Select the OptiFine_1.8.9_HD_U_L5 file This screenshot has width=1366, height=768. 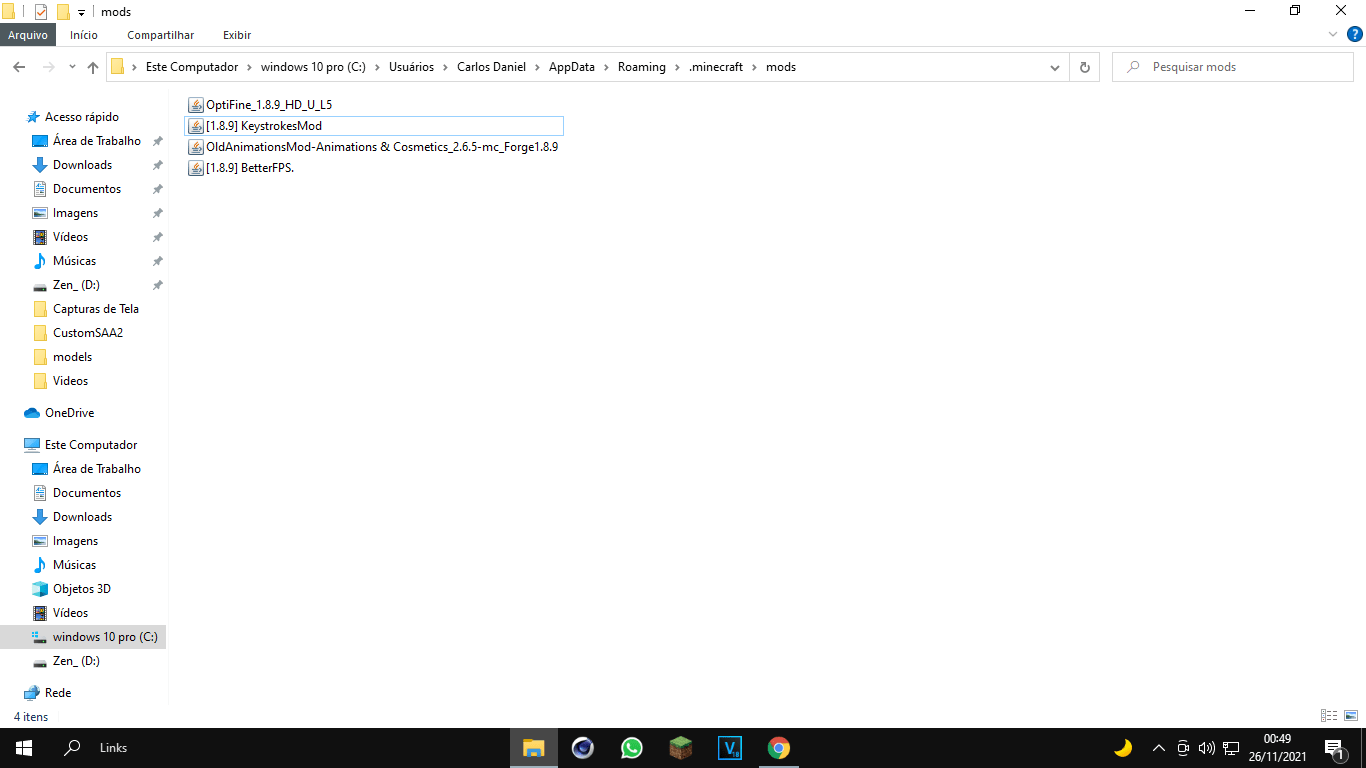(x=269, y=104)
